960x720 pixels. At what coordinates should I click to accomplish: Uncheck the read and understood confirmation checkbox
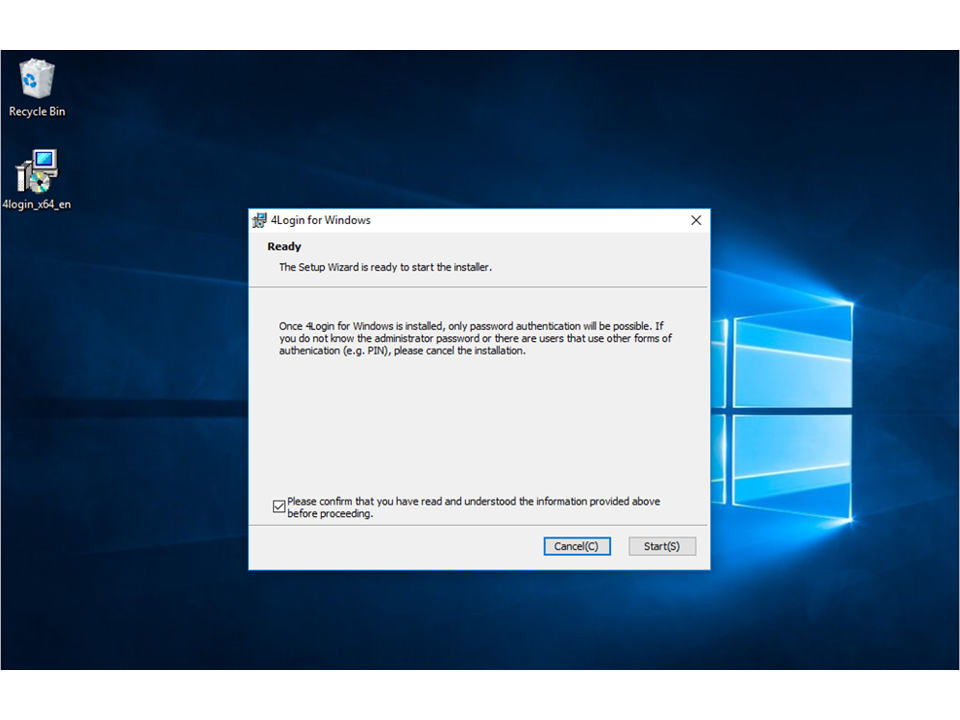[279, 507]
